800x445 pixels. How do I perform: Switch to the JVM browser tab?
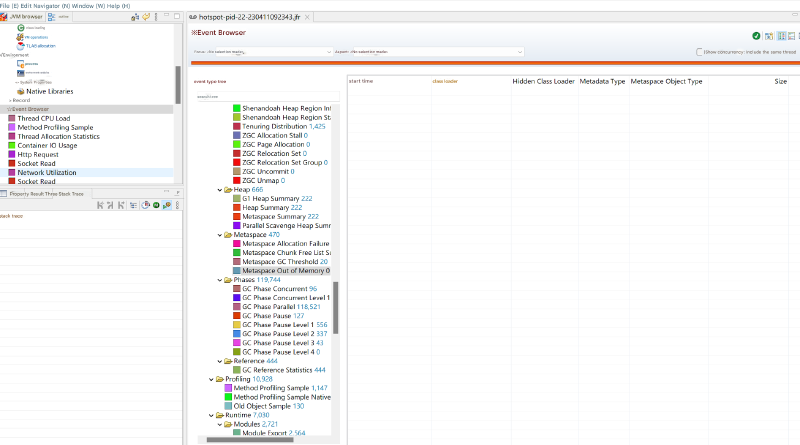click(22, 17)
